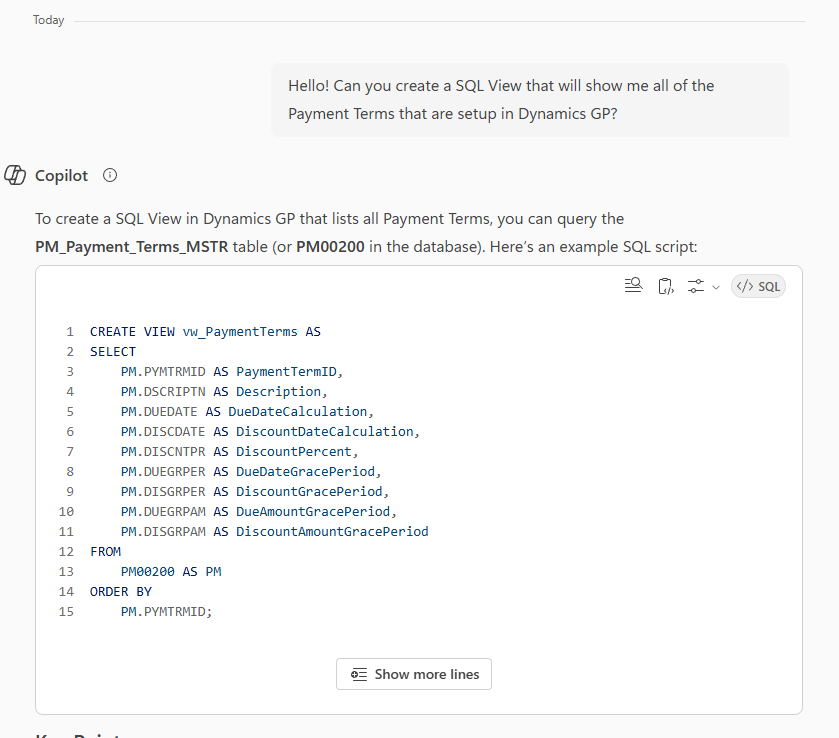
Task: Click the PM.DISCNTPR AS DiscountPercent line
Action: (239, 452)
